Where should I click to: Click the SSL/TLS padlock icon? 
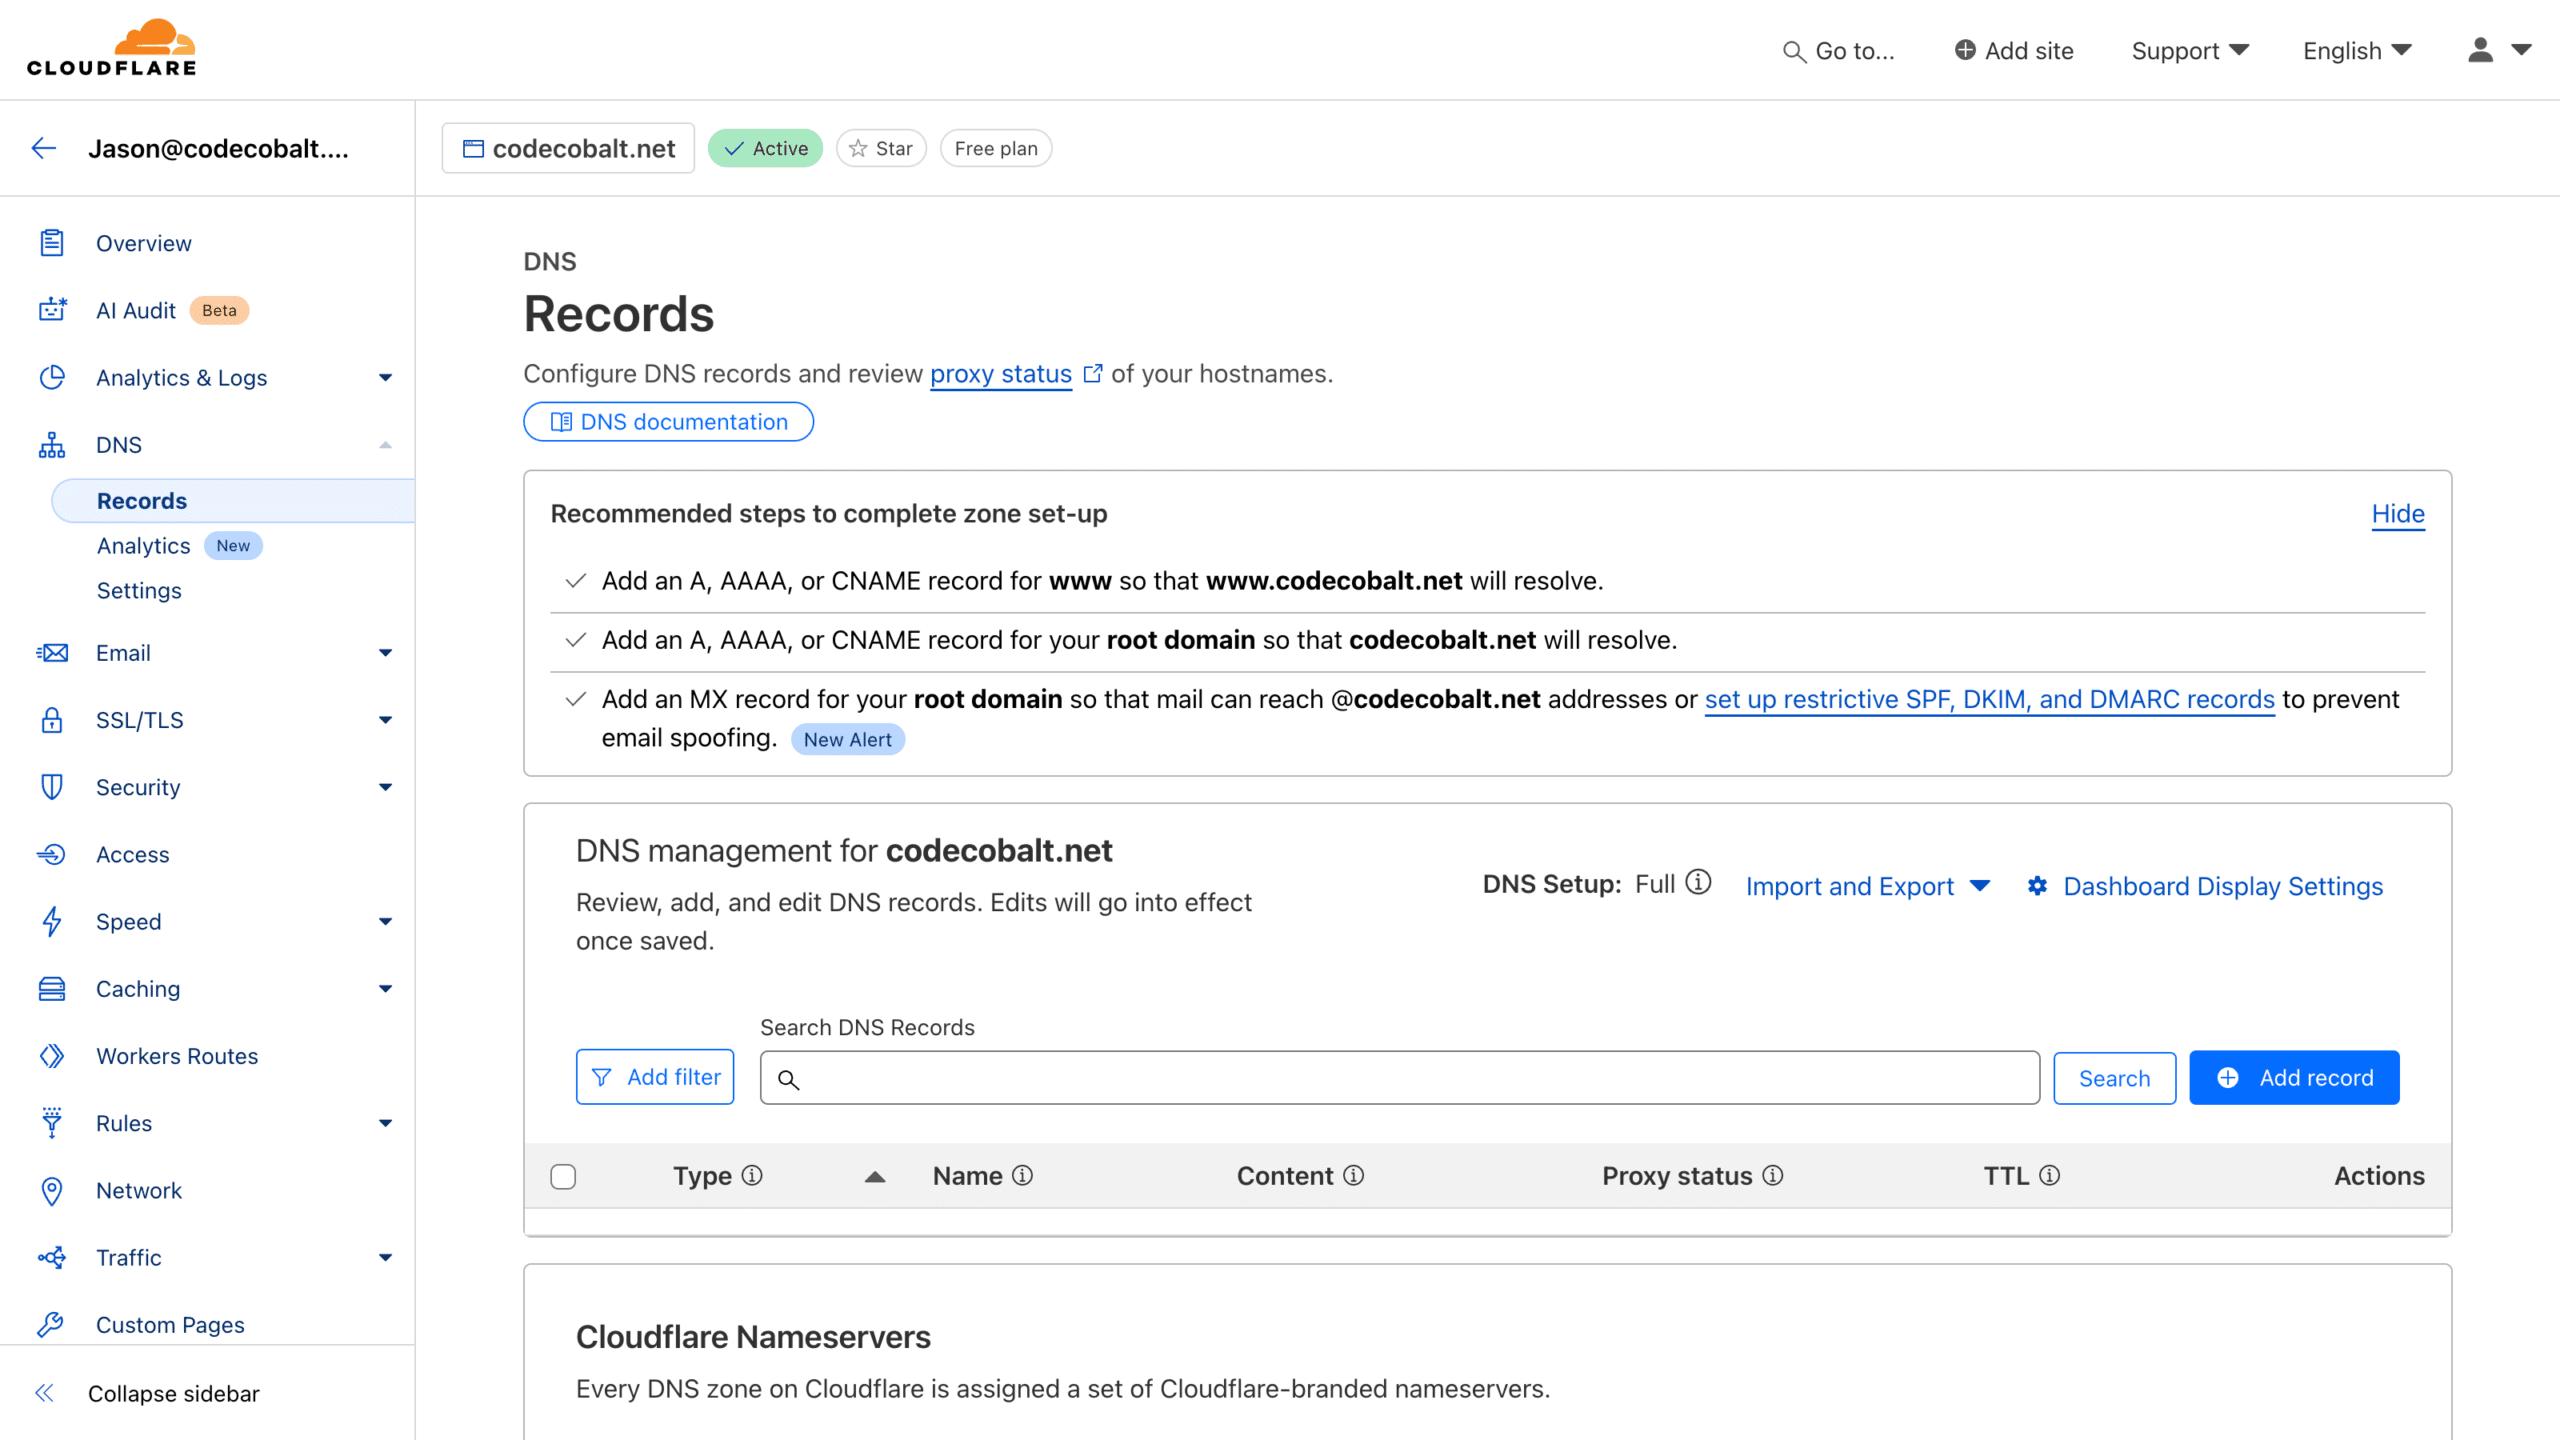pyautogui.click(x=51, y=719)
